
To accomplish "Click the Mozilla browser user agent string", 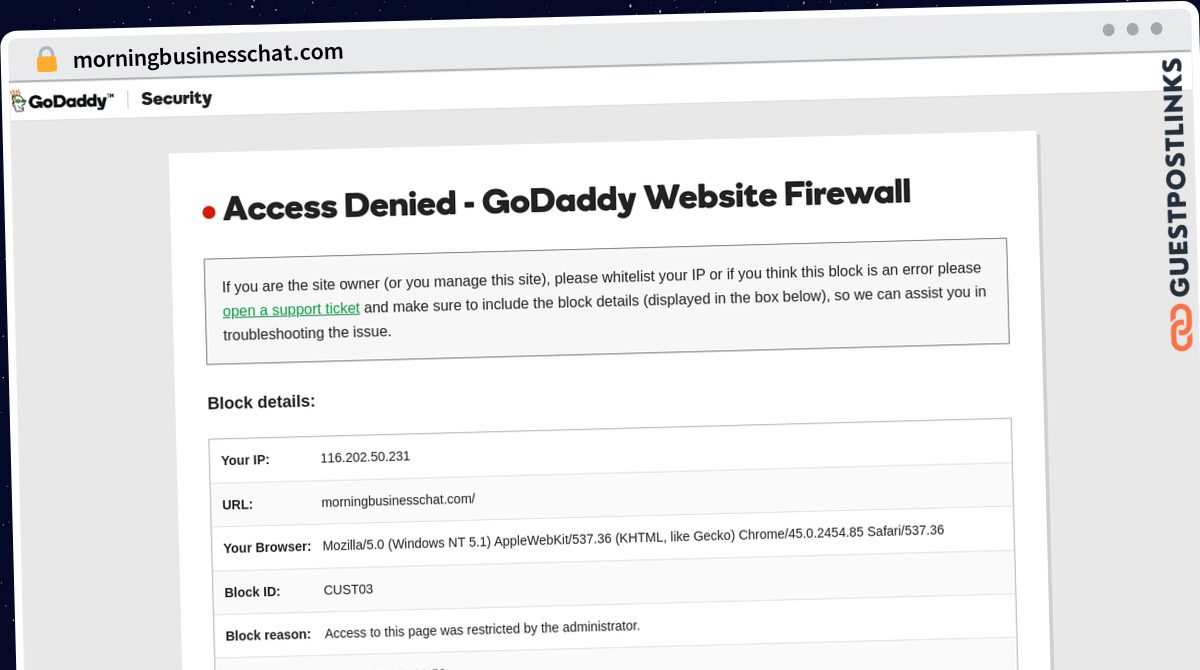I will [x=633, y=538].
